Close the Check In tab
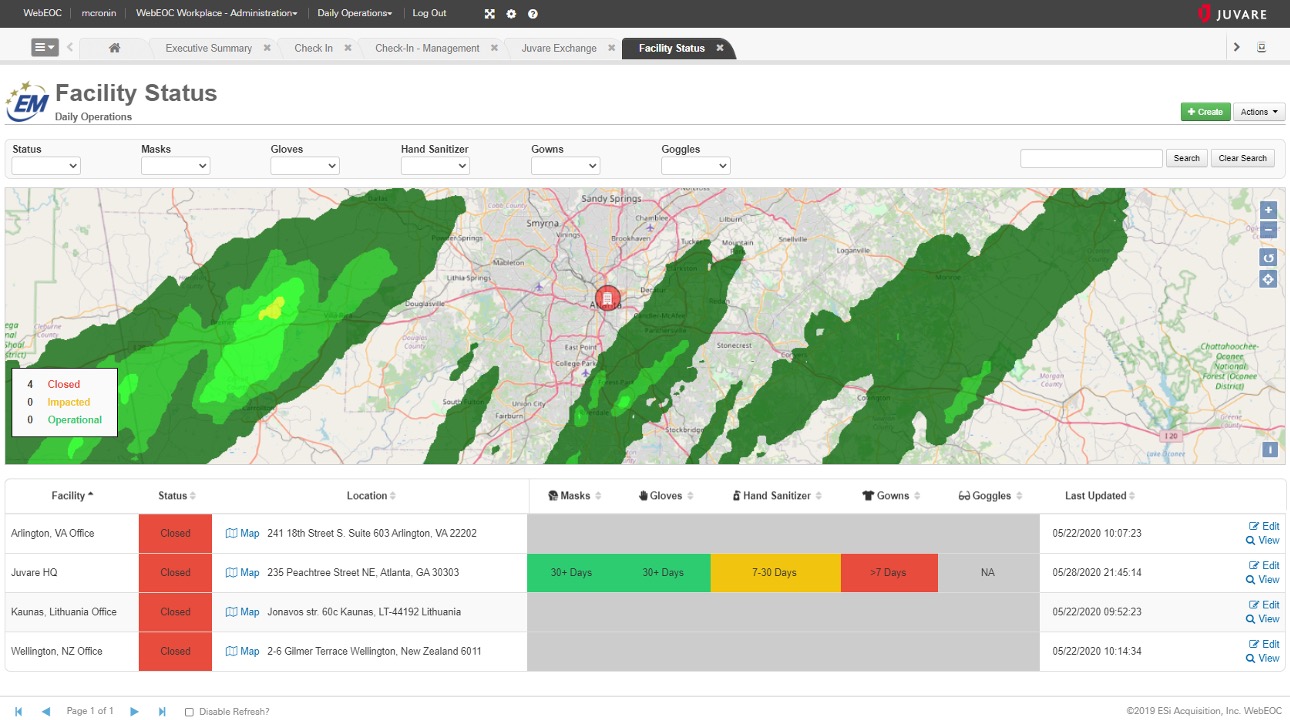 pos(348,48)
